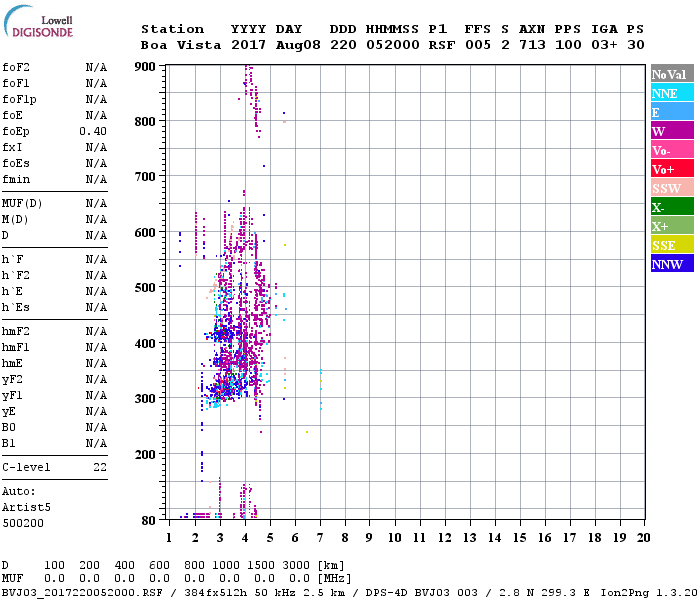Select the X- dark green legend swatch

(x=672, y=207)
